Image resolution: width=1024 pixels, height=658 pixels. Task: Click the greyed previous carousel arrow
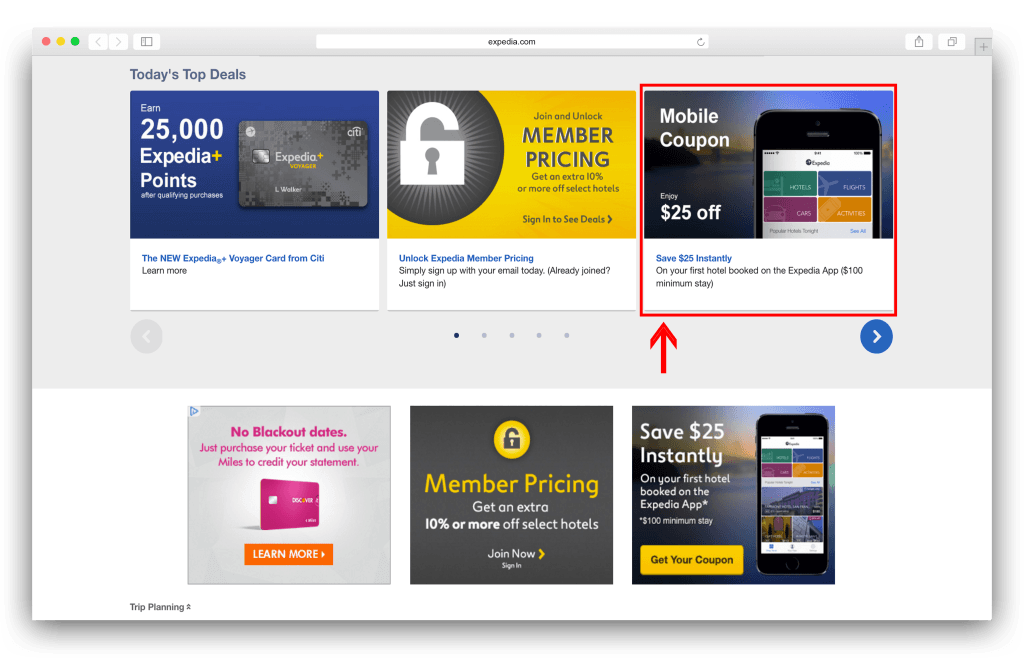tap(146, 336)
